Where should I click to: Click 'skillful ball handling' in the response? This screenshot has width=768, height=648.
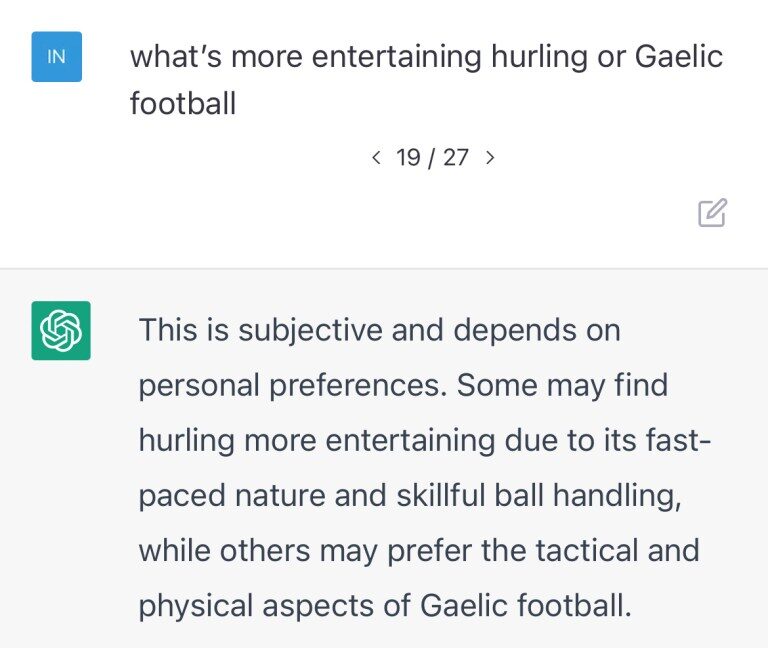point(539,496)
